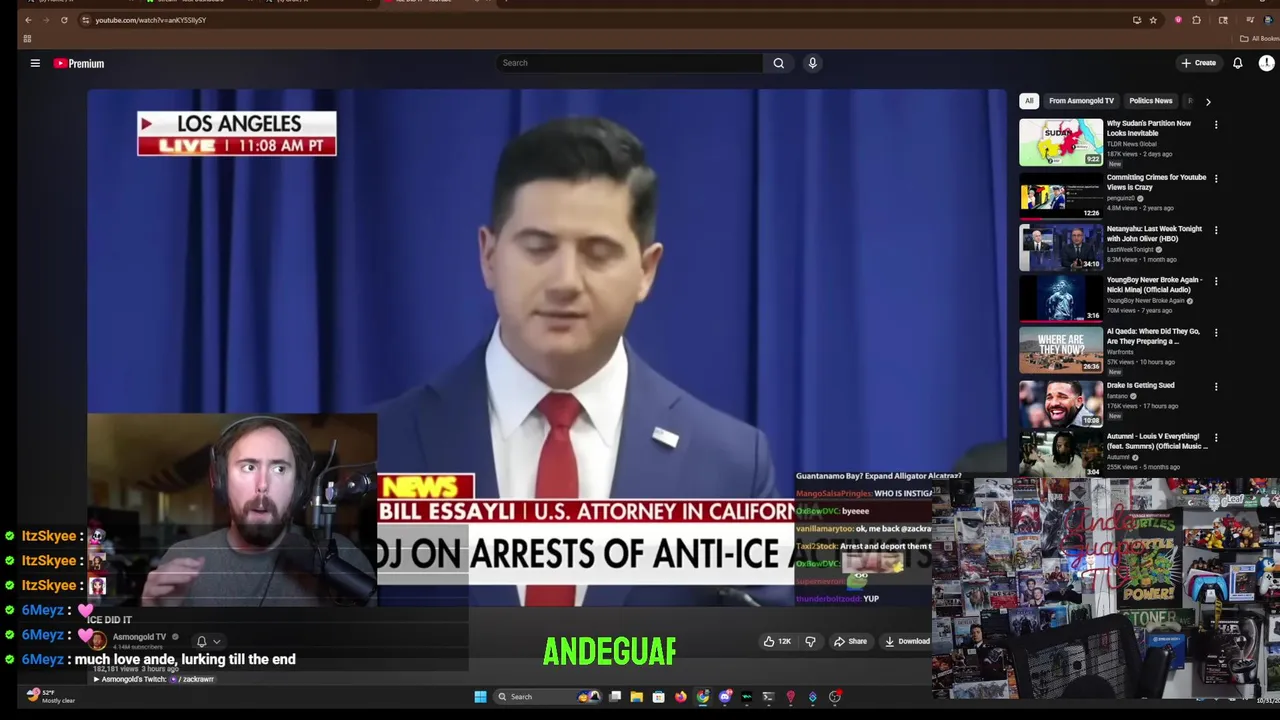Viewport: 1280px width, 720px height.
Task: Open Al Qaeda: Where Did They Go thumbnail
Action: [1061, 350]
